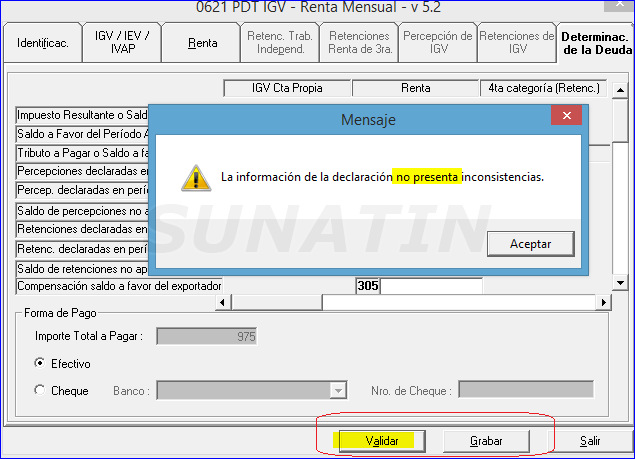This screenshot has width=635, height=459.
Task: Click the Percepciones declaradas row label
Action: [82, 171]
